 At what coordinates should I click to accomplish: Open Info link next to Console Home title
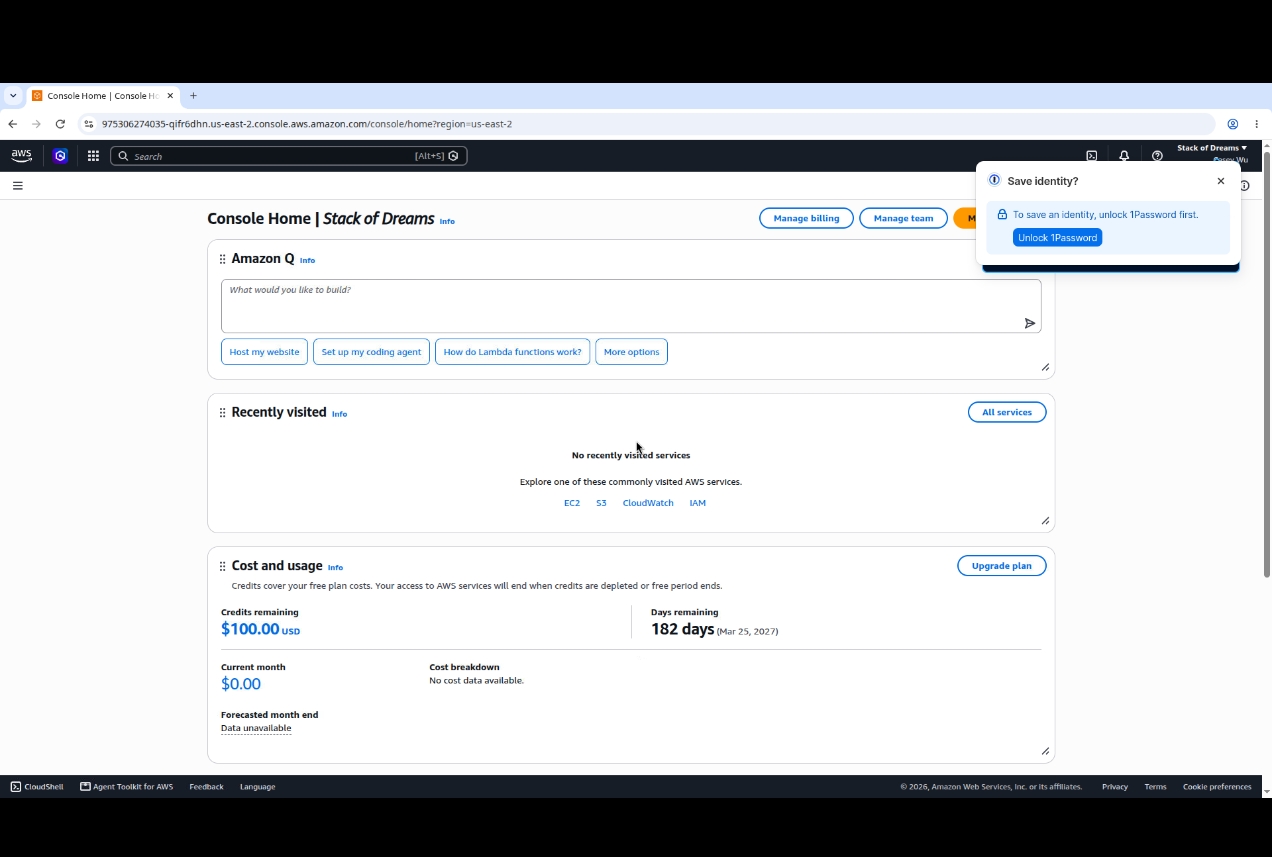447,221
